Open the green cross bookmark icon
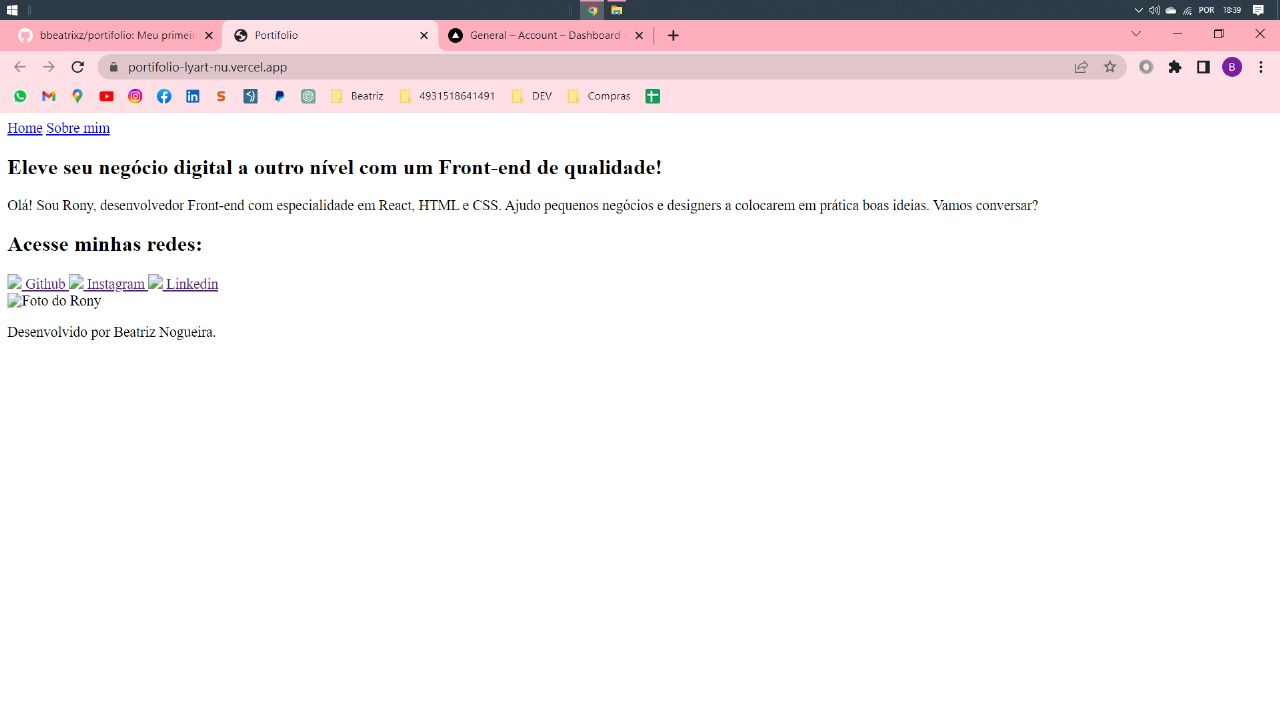The image size is (1280, 720). click(x=652, y=96)
